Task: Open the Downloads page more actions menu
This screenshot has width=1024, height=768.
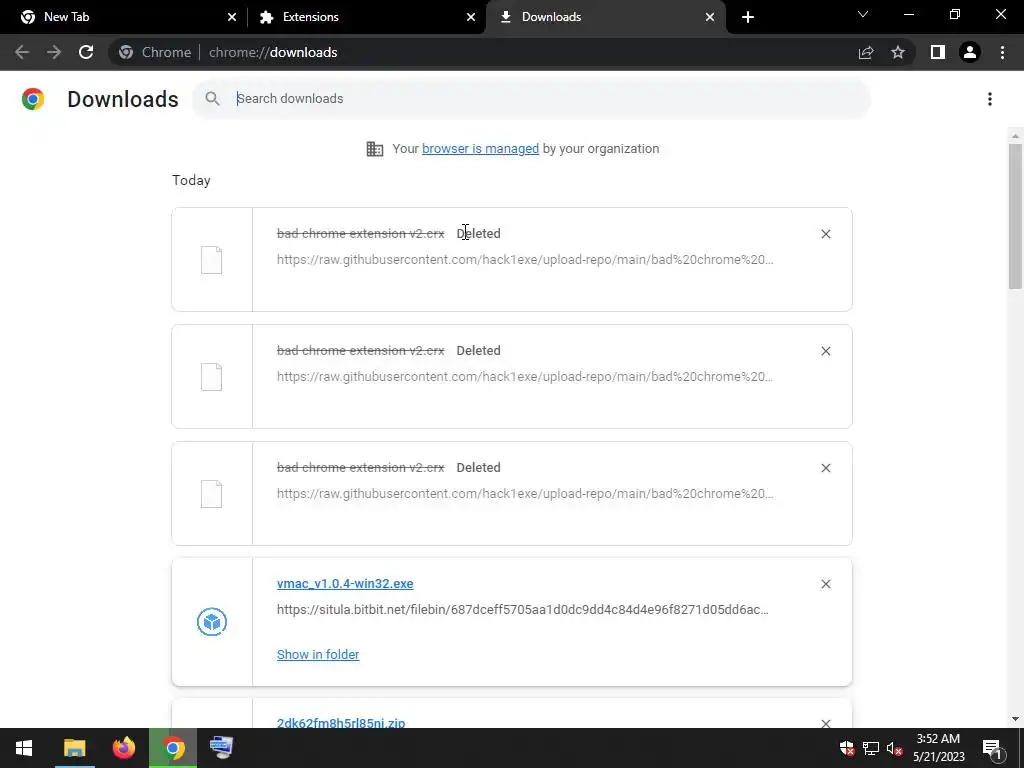Action: click(x=990, y=99)
